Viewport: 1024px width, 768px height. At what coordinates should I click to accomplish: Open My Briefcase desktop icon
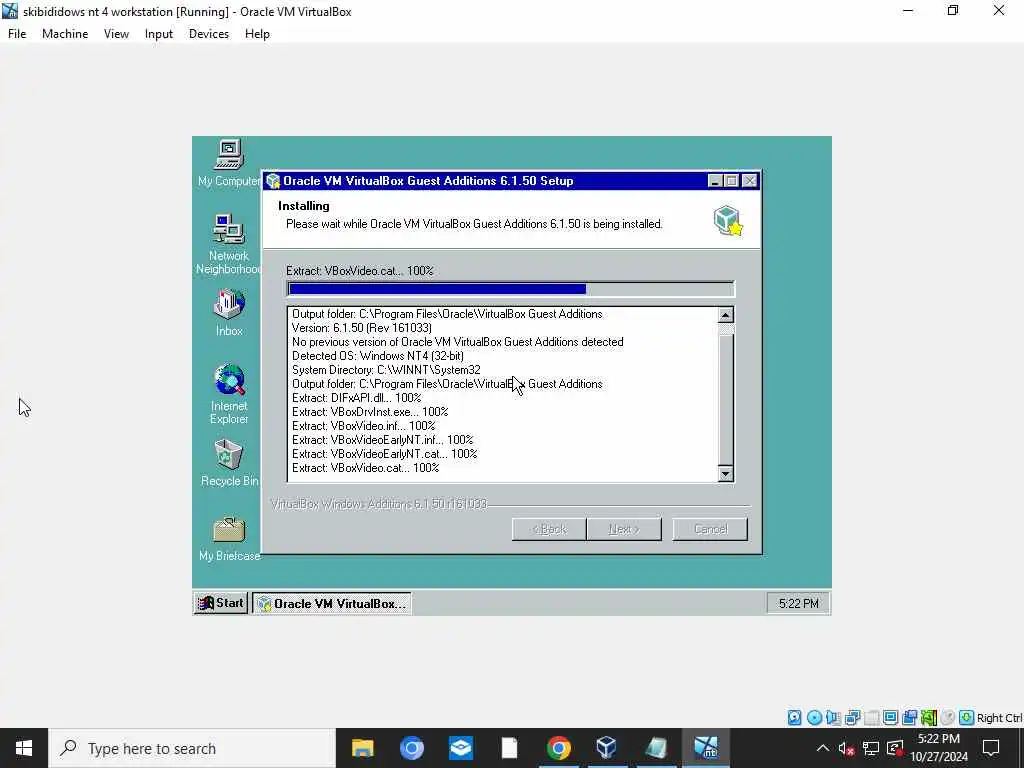pos(229,539)
